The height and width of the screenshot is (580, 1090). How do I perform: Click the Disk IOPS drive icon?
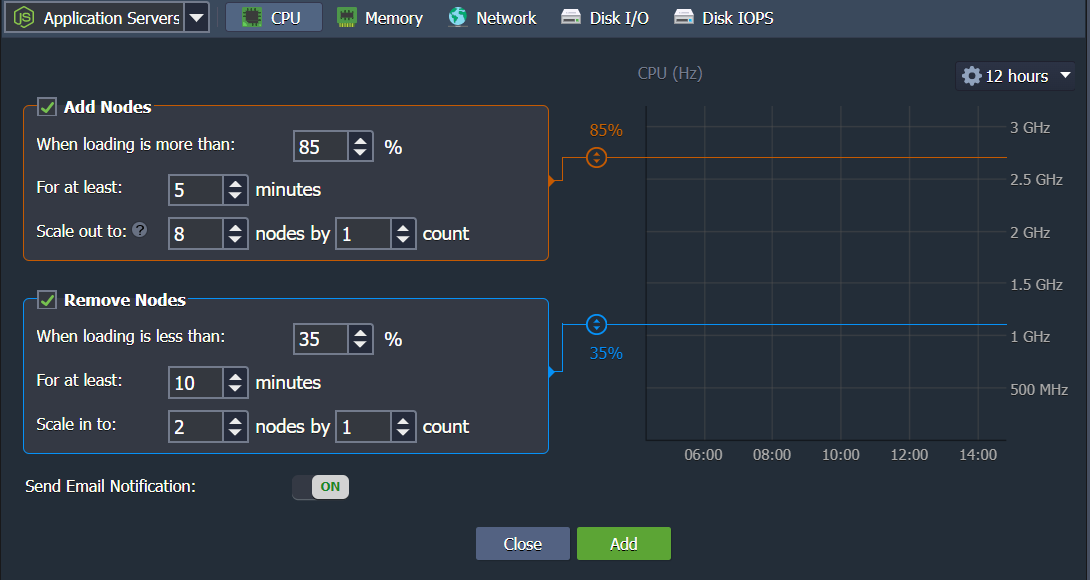point(682,16)
